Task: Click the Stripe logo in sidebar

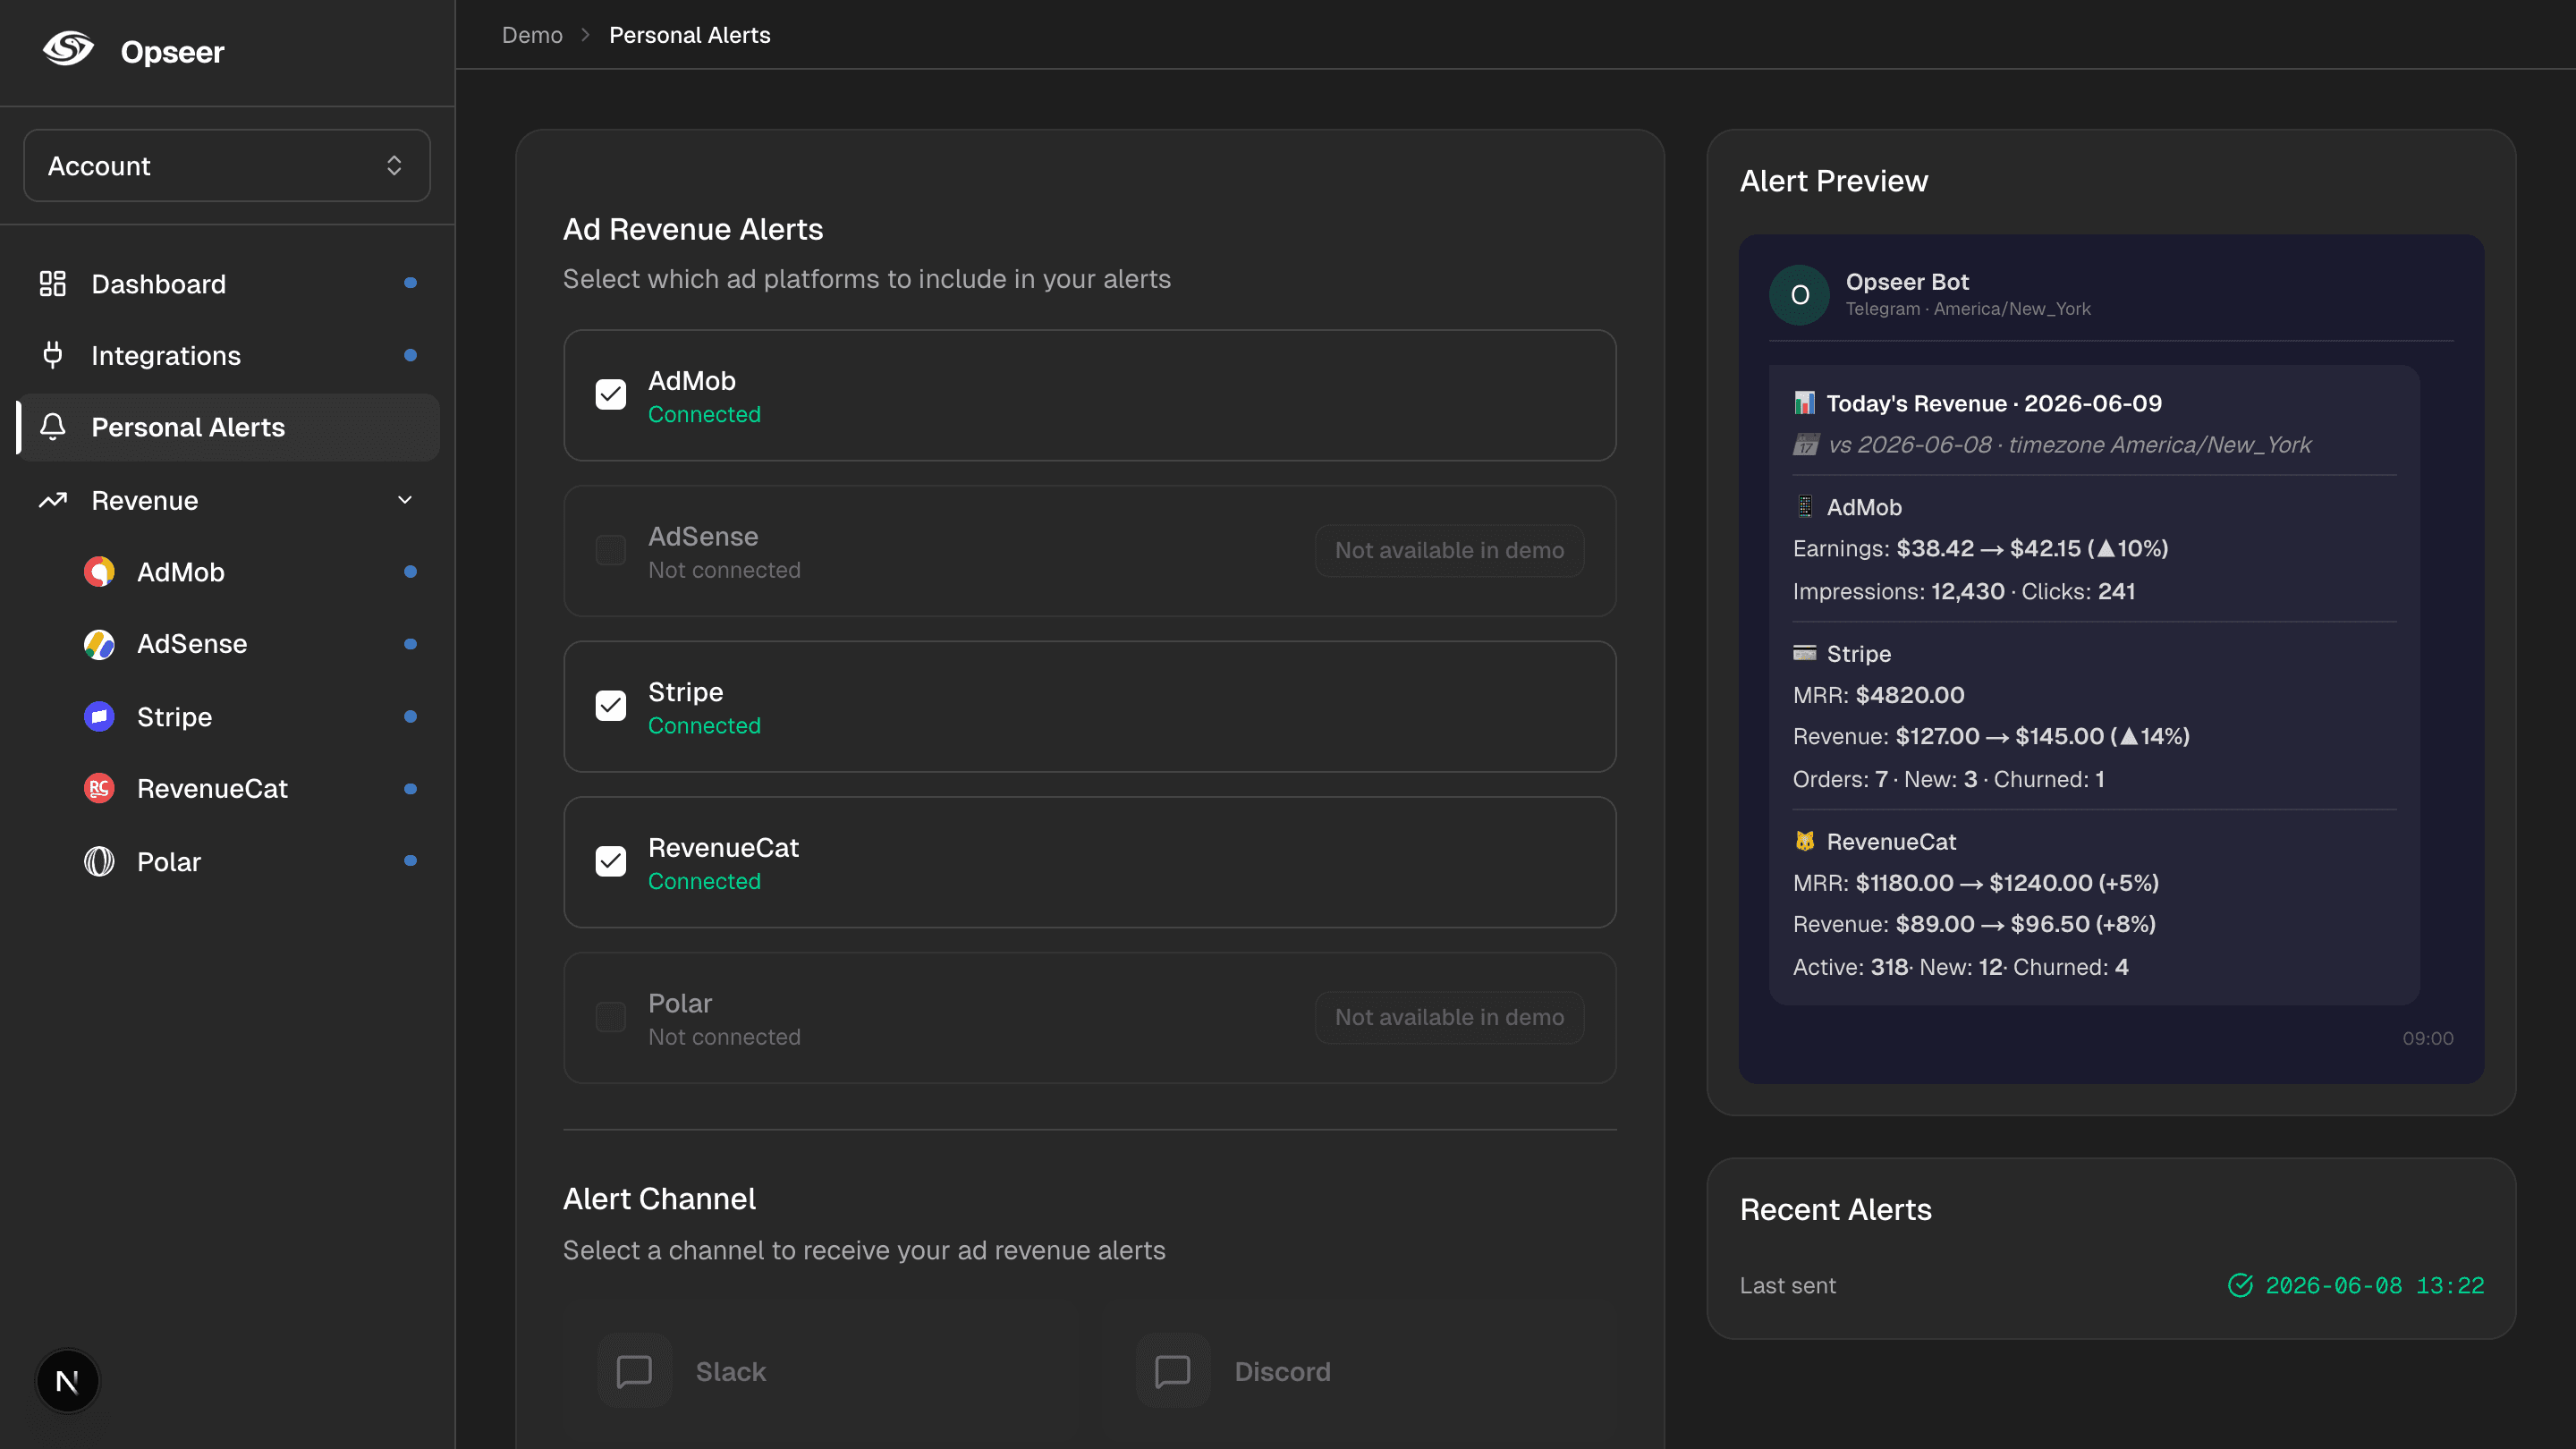Action: click(x=99, y=717)
